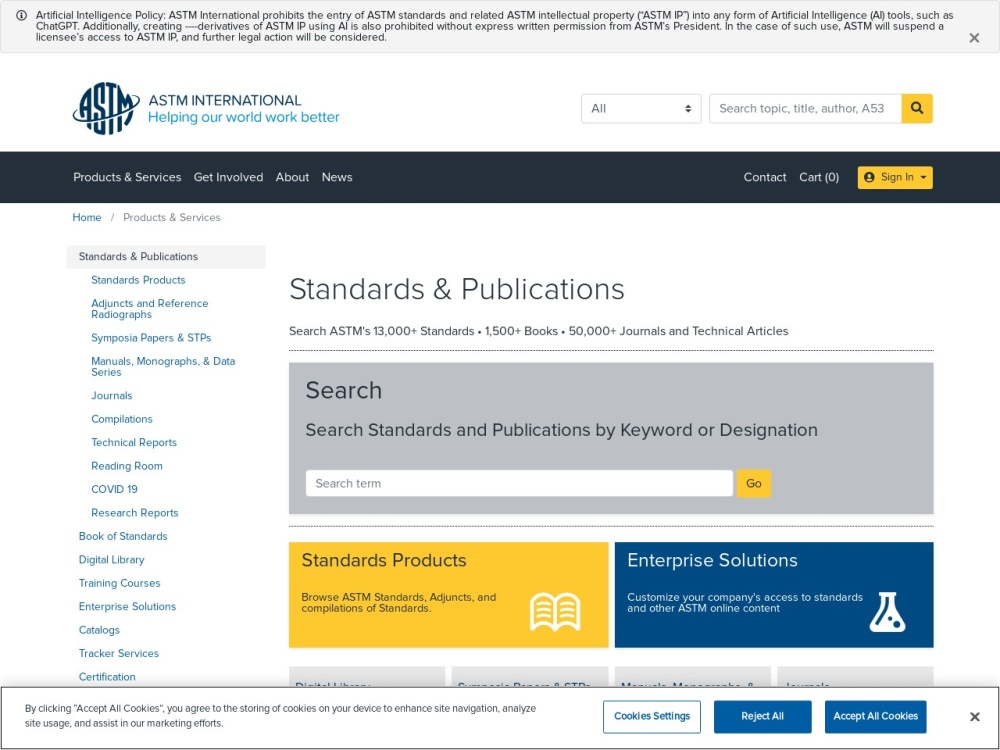Screen dimensions: 1000x750
Task: Click the yellow magnifier search button
Action: [x=916, y=108]
